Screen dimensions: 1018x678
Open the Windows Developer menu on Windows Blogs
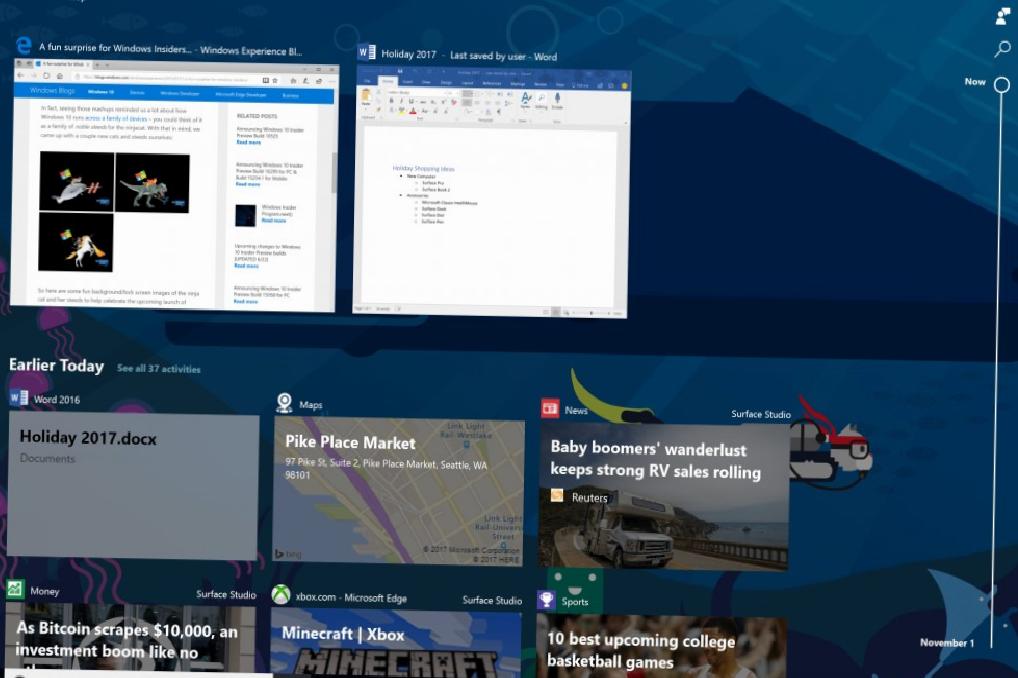coord(180,94)
